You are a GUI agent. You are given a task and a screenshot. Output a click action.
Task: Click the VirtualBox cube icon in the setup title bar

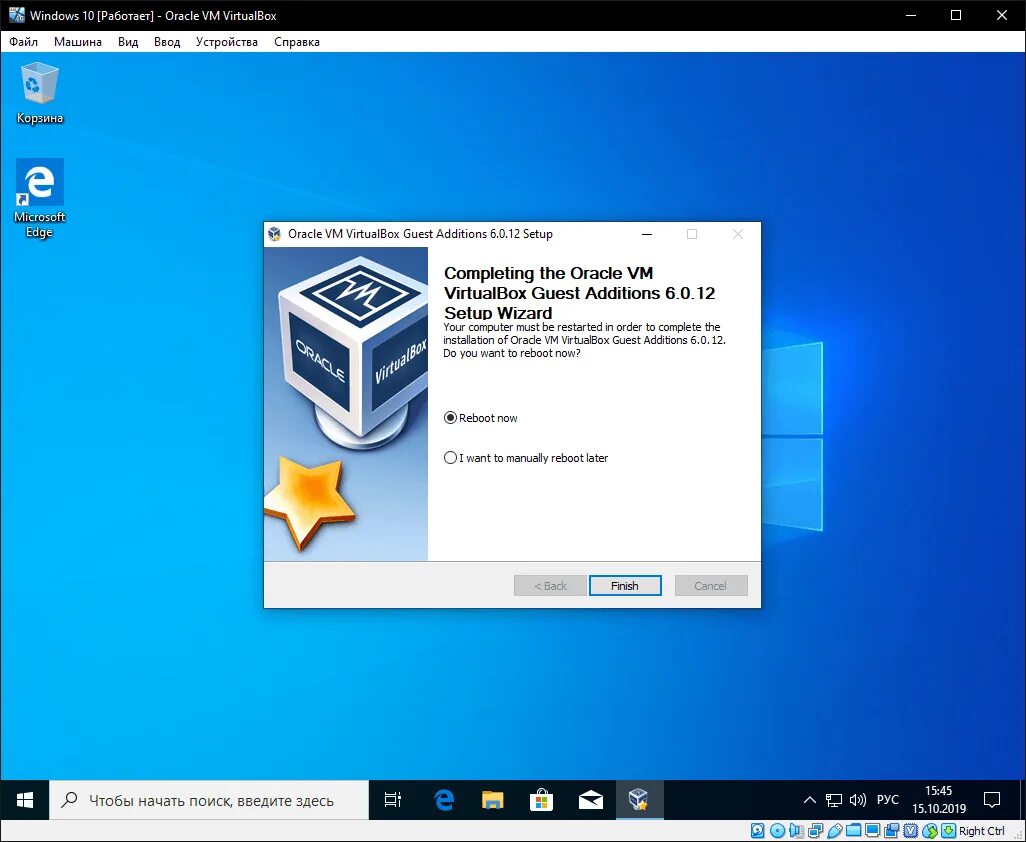point(275,234)
